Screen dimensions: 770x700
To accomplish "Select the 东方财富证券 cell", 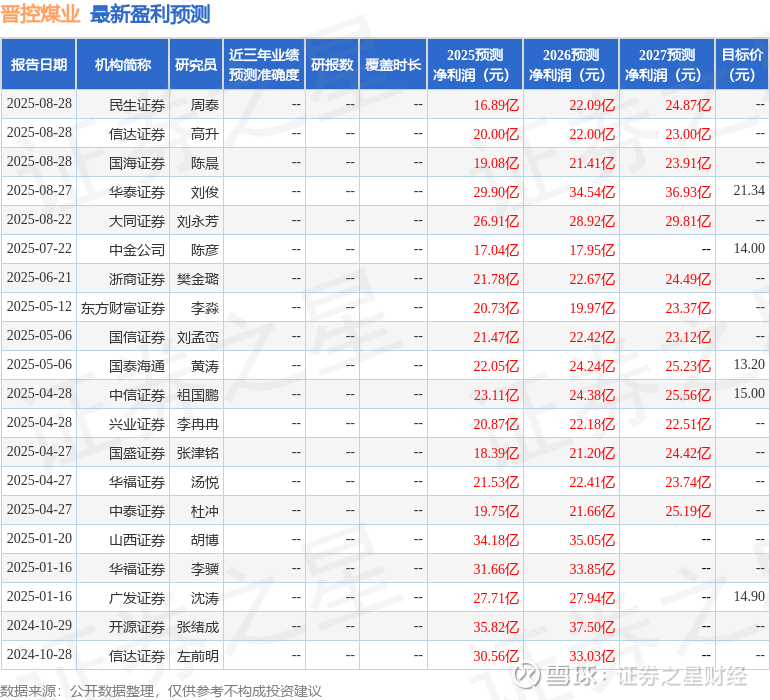I will pos(123,308).
